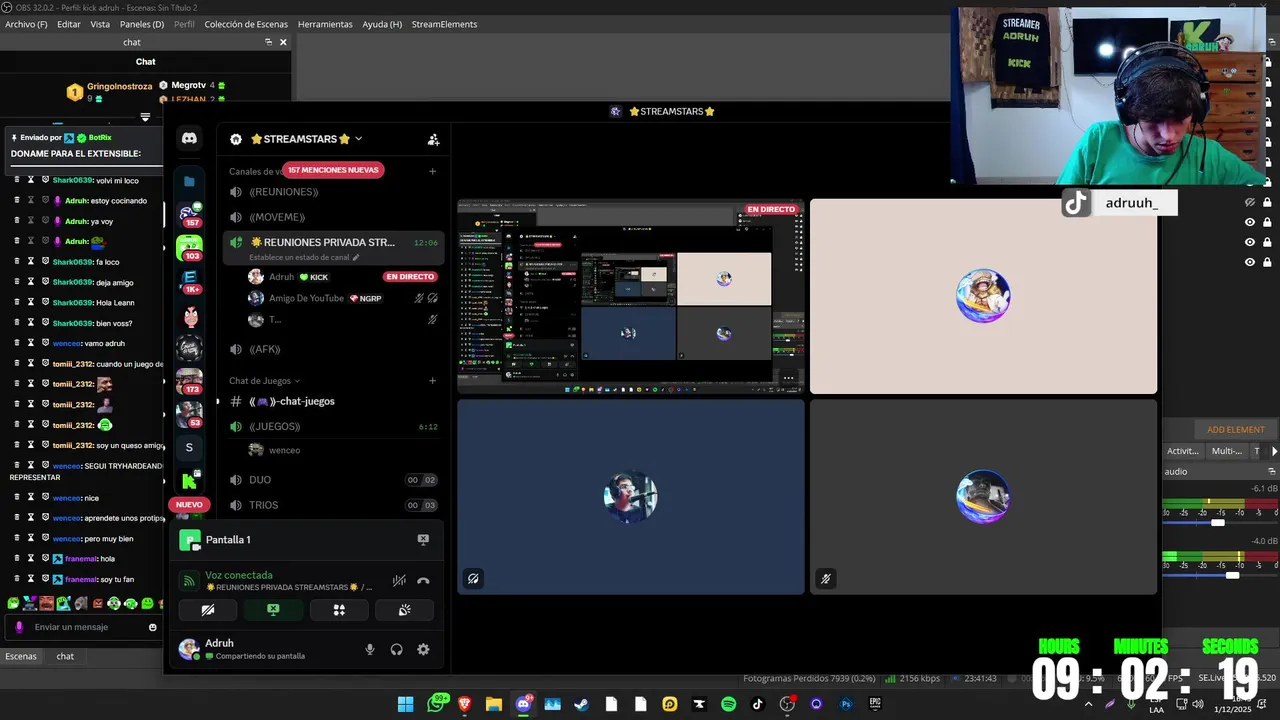The image size is (1280, 720).
Task: Disconnect from the voice call
Action: point(423,580)
